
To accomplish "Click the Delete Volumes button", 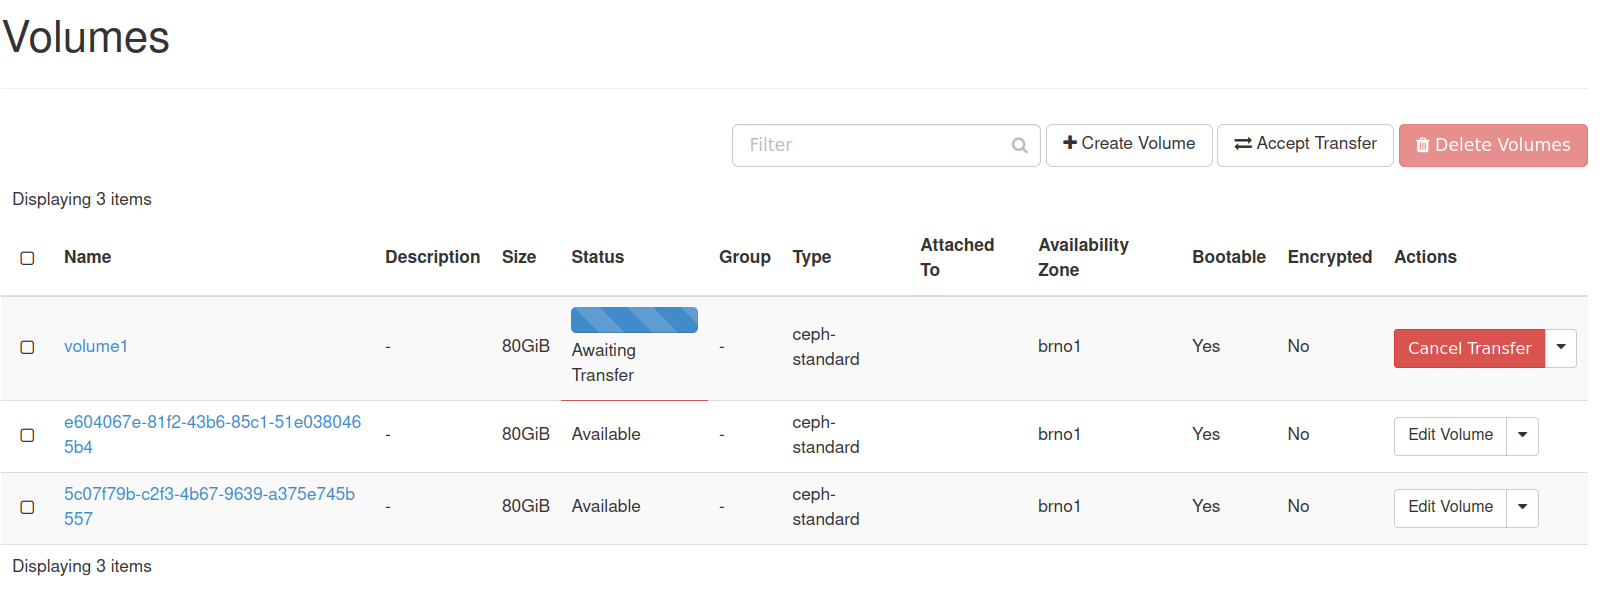I will [1492, 146].
